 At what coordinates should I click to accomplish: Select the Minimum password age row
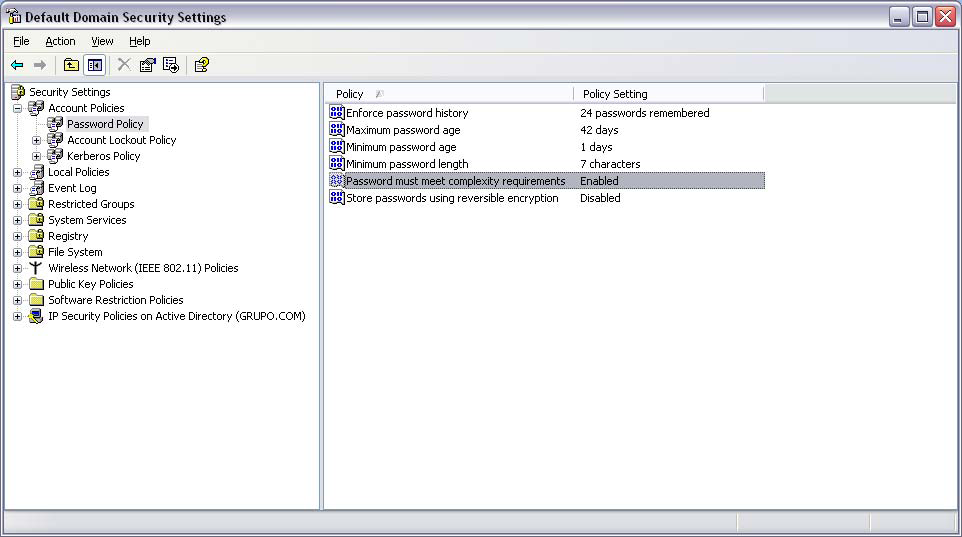(x=546, y=147)
